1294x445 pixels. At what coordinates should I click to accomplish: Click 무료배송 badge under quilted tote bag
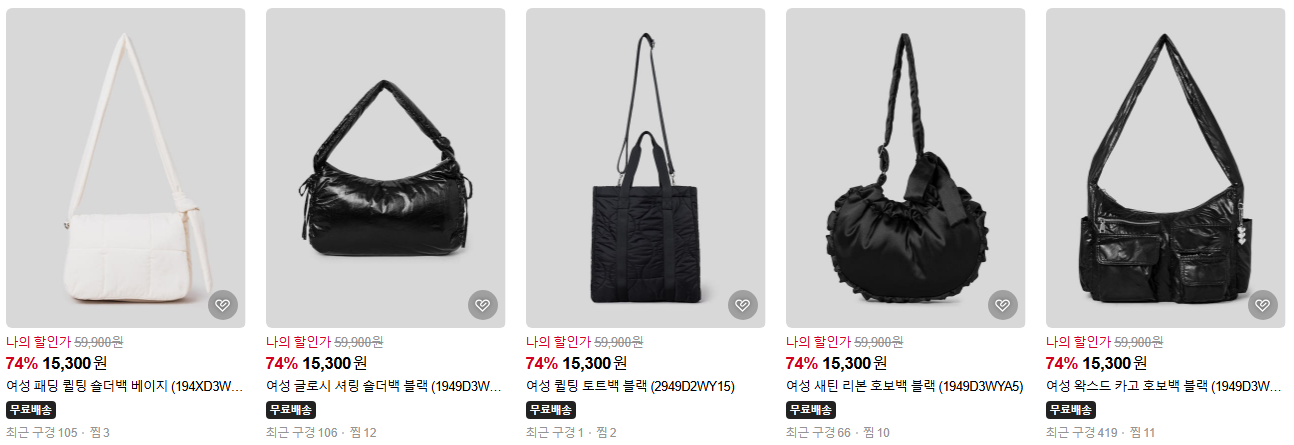coord(551,410)
